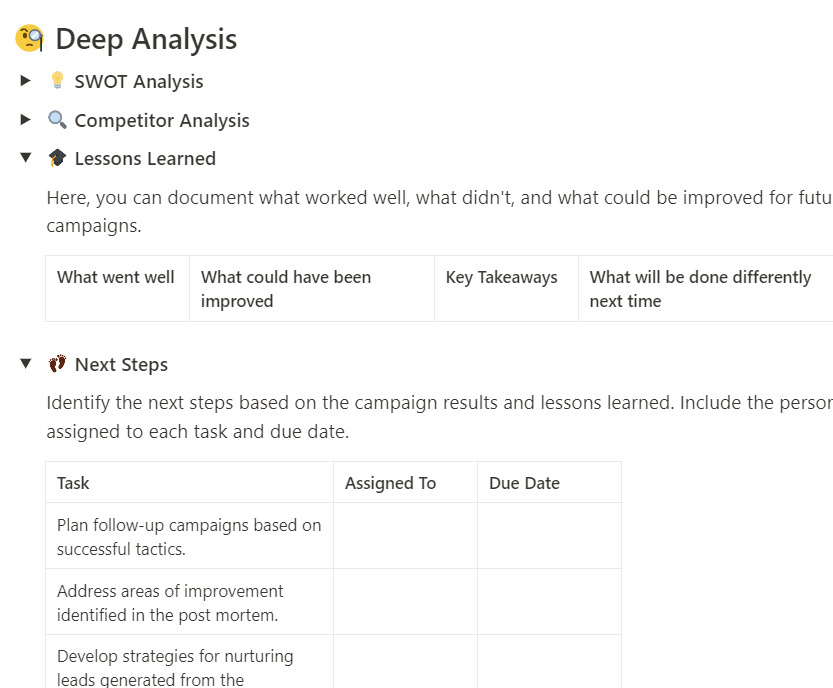Click the Assigned To cell for follow-up campaigns
833x688 pixels.
pyautogui.click(x=405, y=536)
